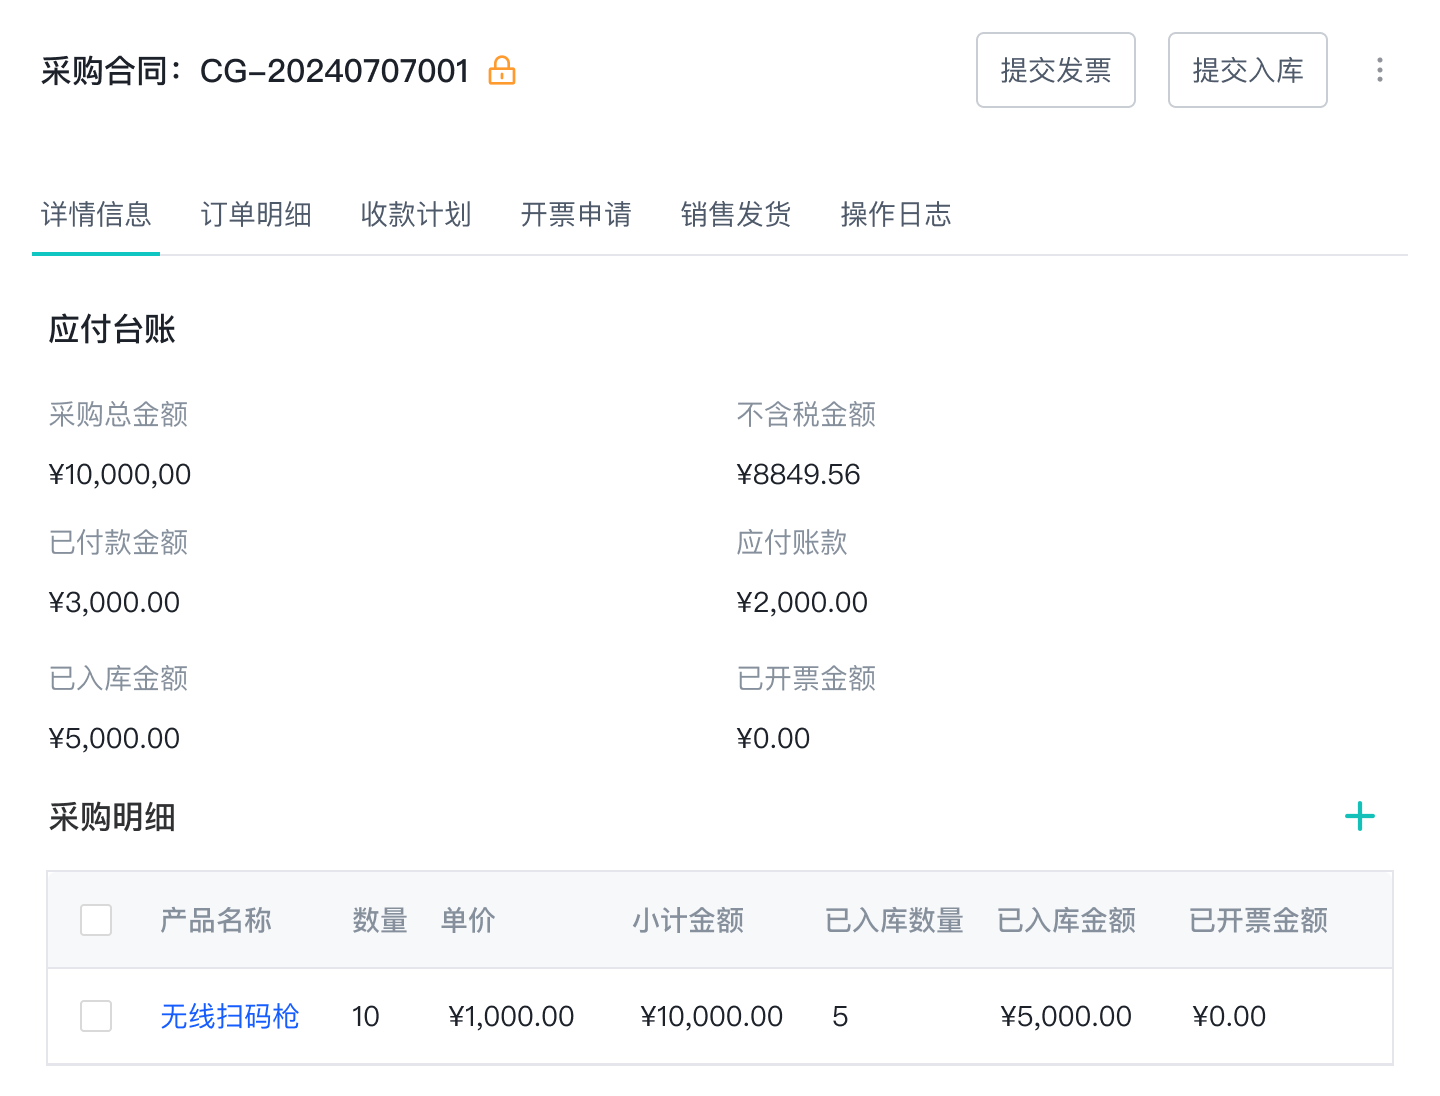
Task: Tick the select-all checkbox in table header
Action: (96, 920)
